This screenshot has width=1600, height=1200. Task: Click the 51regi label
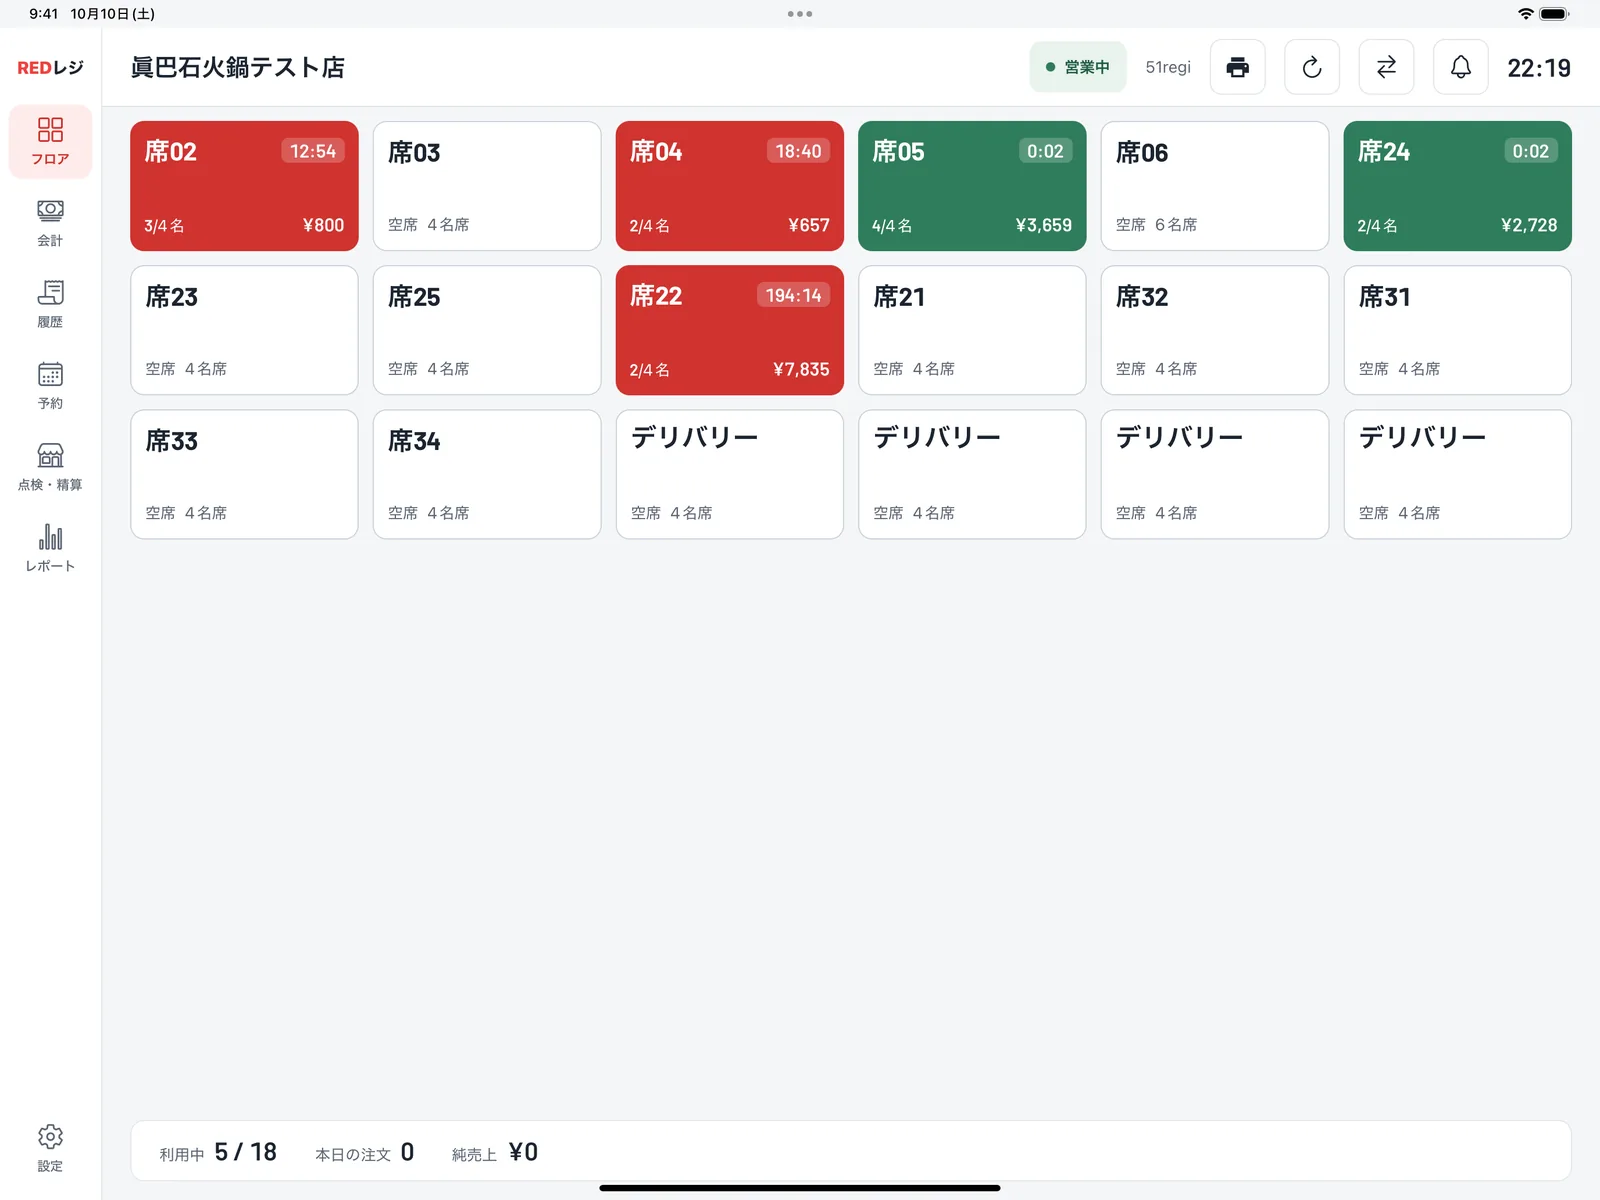[1168, 67]
